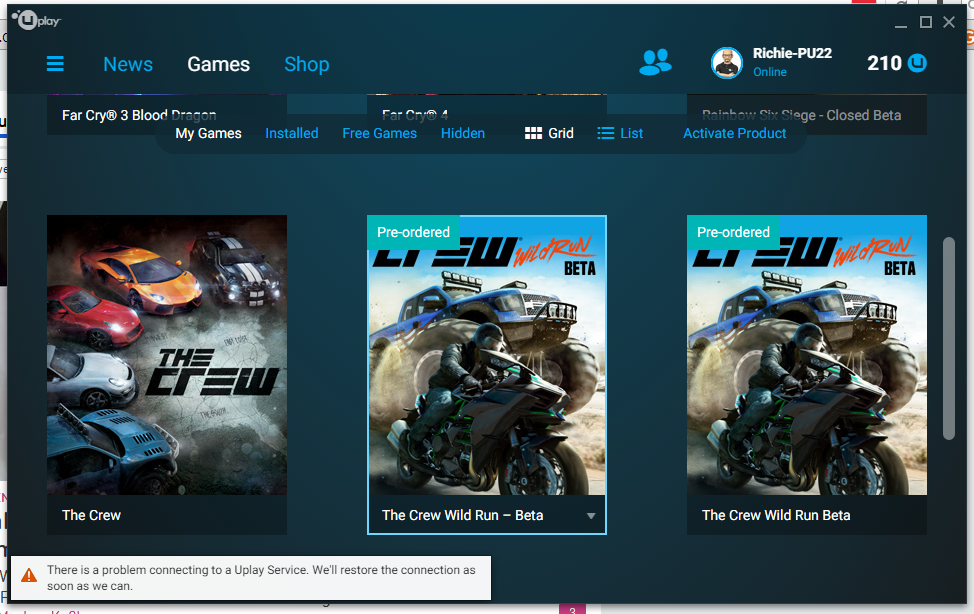Click the Richie-PU22 username

792,53
